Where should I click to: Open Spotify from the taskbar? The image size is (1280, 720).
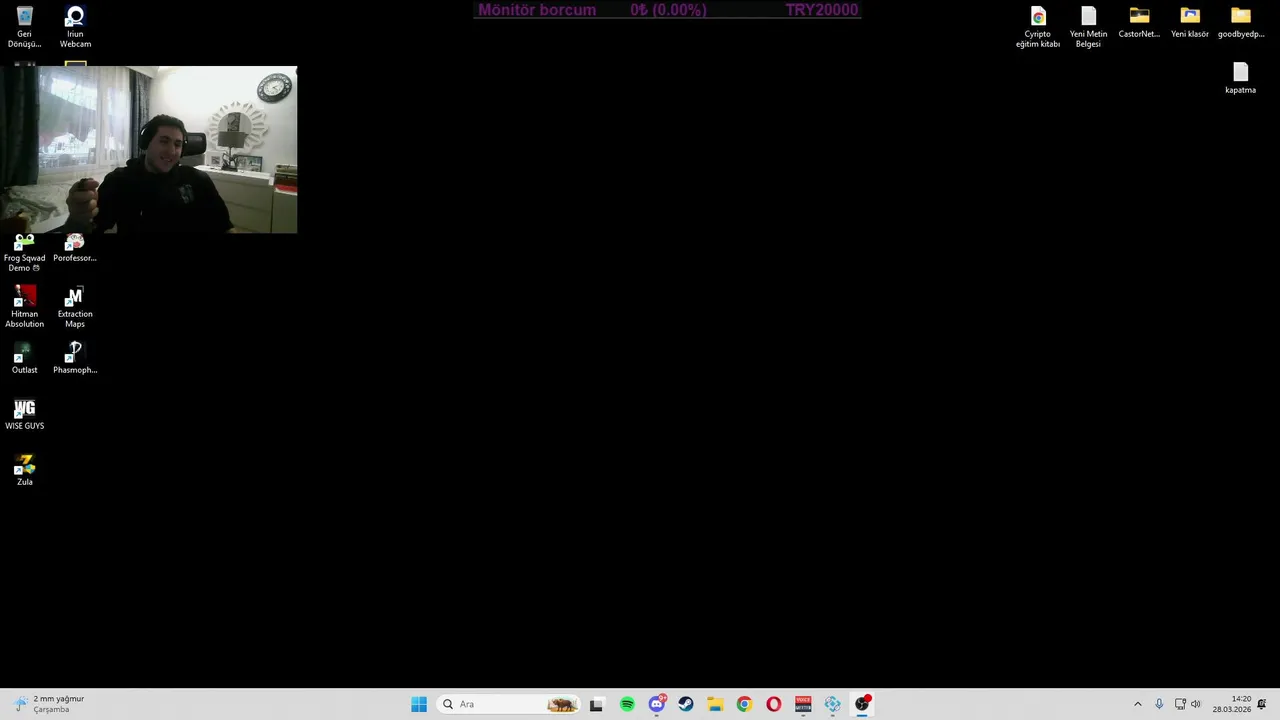627,704
